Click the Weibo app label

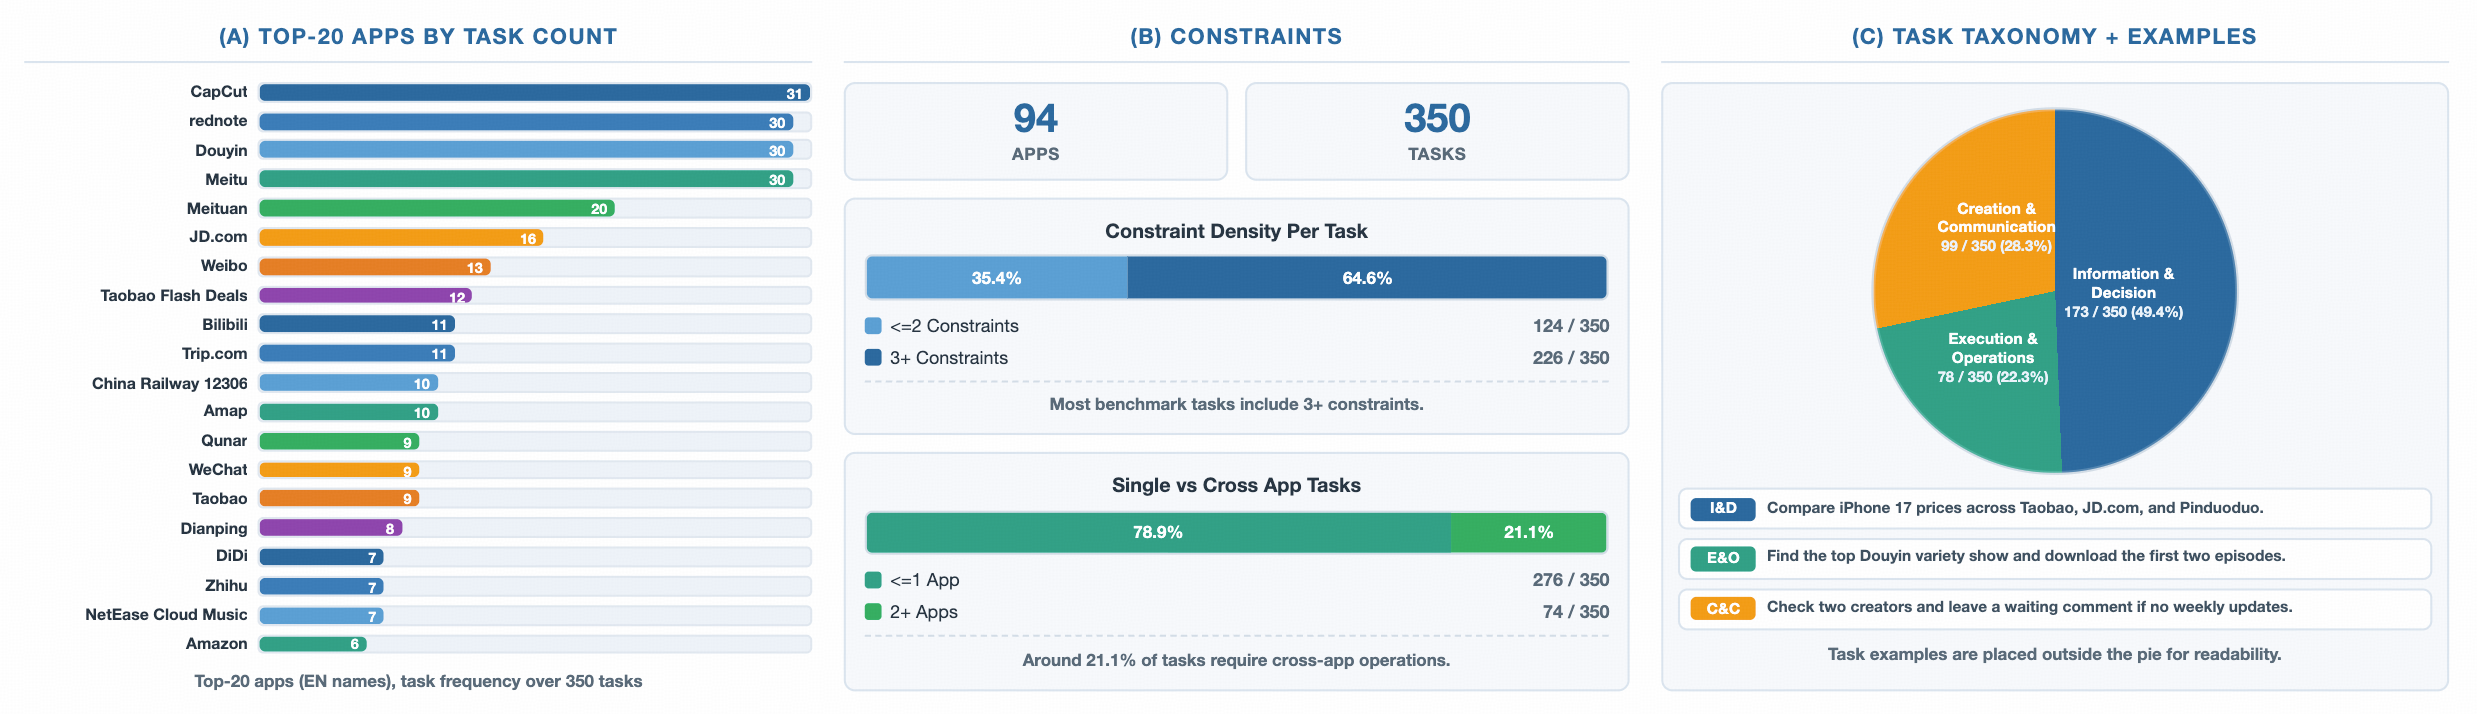point(224,266)
